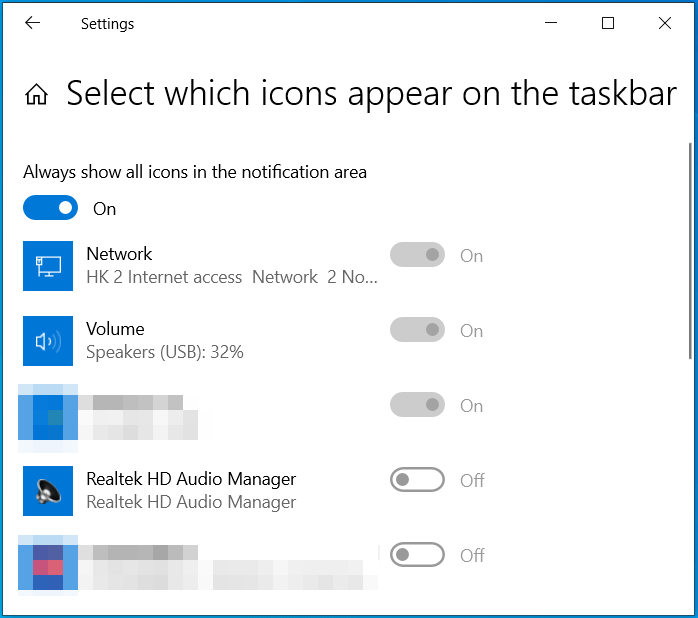This screenshot has height=618, width=698.
Task: Toggle the switch below the Volume row
Action: tap(418, 405)
